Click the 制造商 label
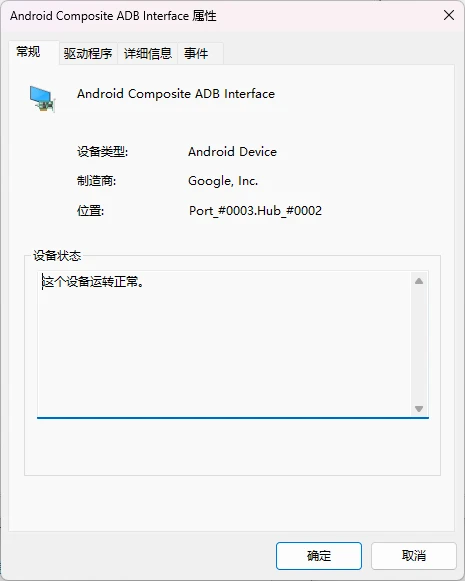 (x=96, y=181)
